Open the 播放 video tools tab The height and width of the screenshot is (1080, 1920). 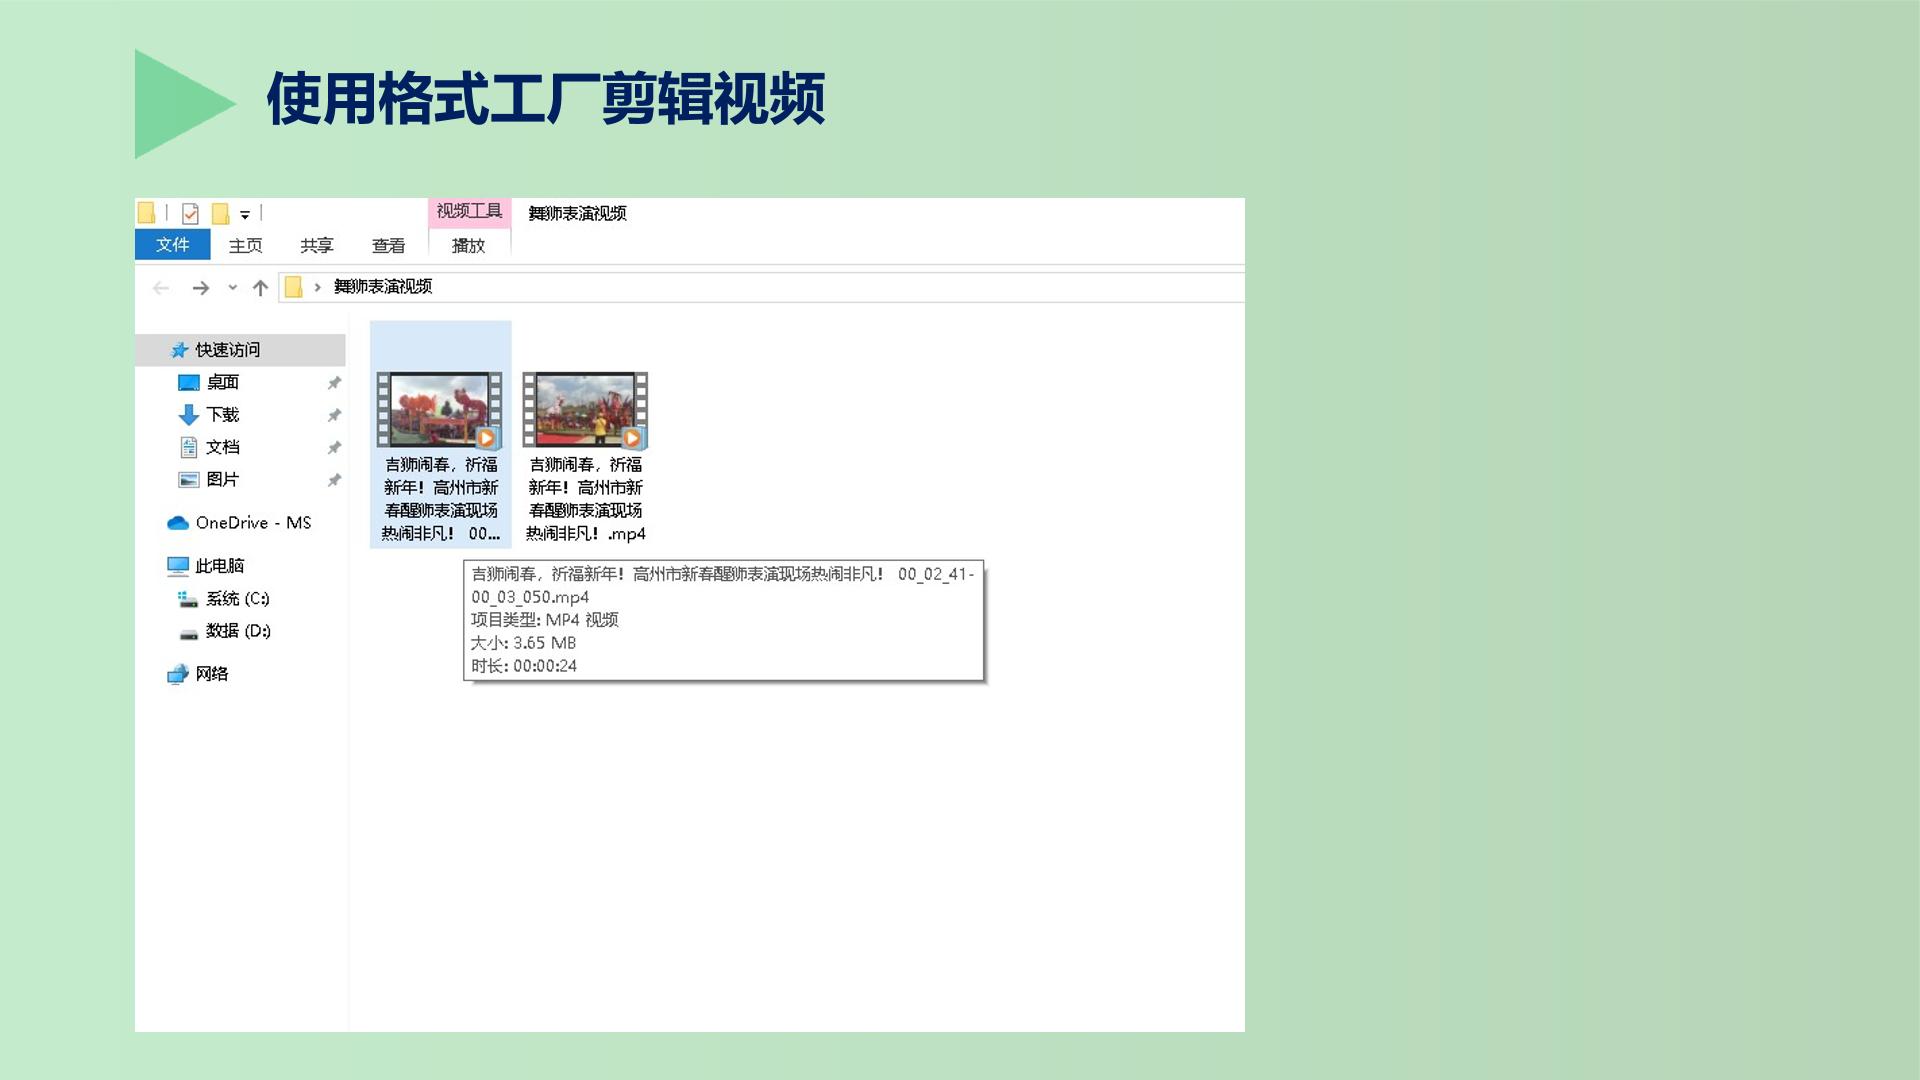[x=469, y=245]
